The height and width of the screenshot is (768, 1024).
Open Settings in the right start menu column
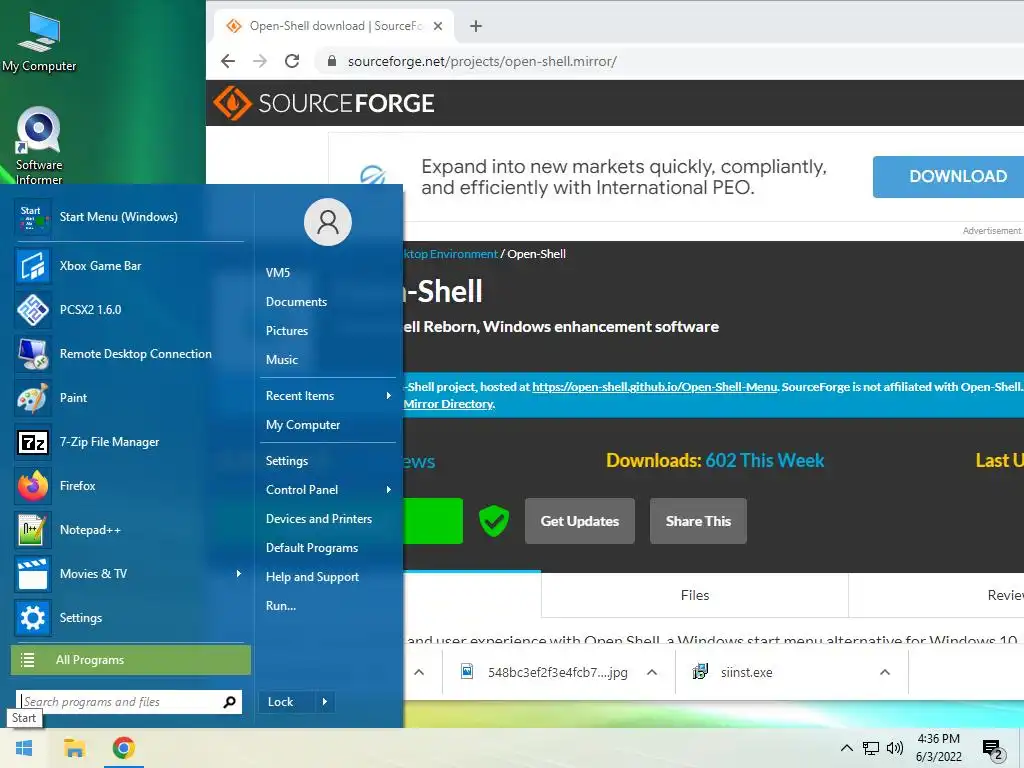(287, 461)
